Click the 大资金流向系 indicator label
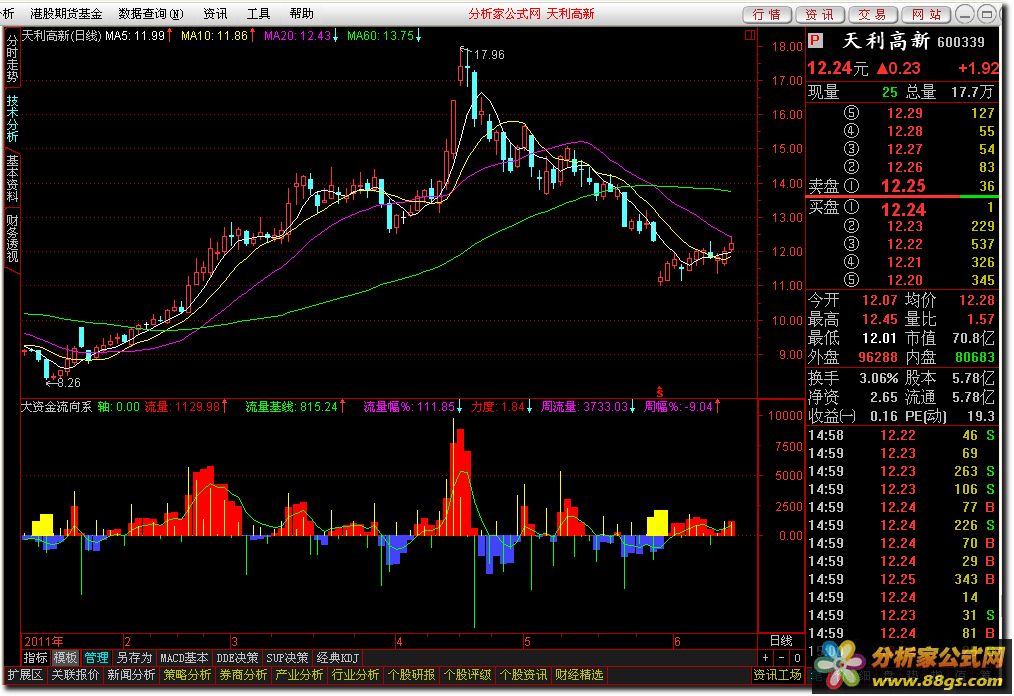This screenshot has width=1014, height=696. click(57, 406)
